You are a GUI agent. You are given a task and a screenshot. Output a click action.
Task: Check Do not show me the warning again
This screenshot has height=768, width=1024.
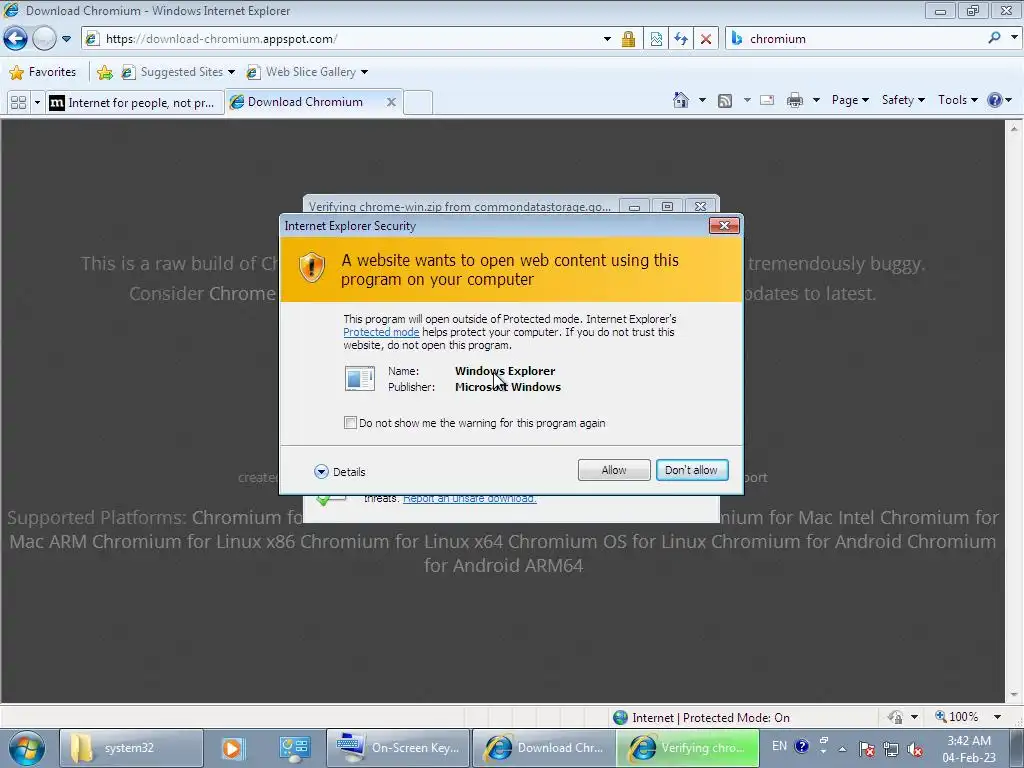coord(350,423)
